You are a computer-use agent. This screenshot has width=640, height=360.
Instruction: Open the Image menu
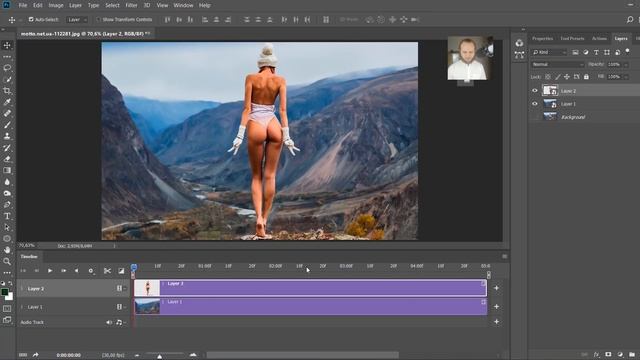[x=56, y=5]
